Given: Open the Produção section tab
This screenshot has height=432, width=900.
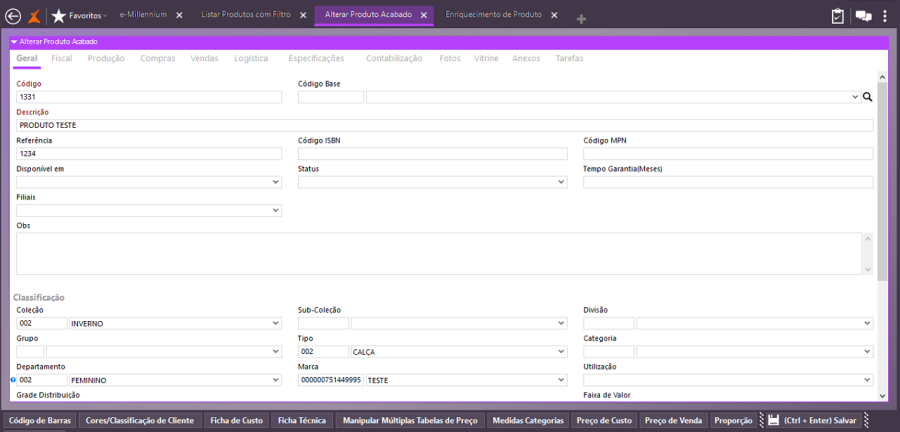Looking at the screenshot, I should click(x=106, y=59).
